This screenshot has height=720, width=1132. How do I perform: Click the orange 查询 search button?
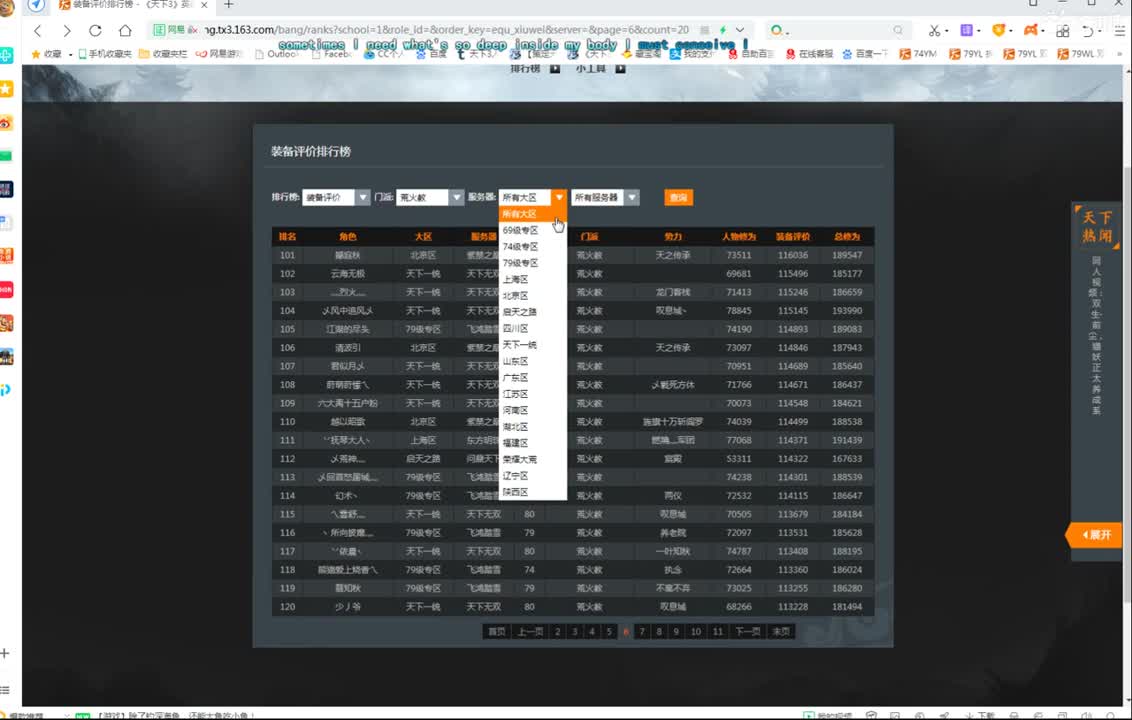(678, 198)
